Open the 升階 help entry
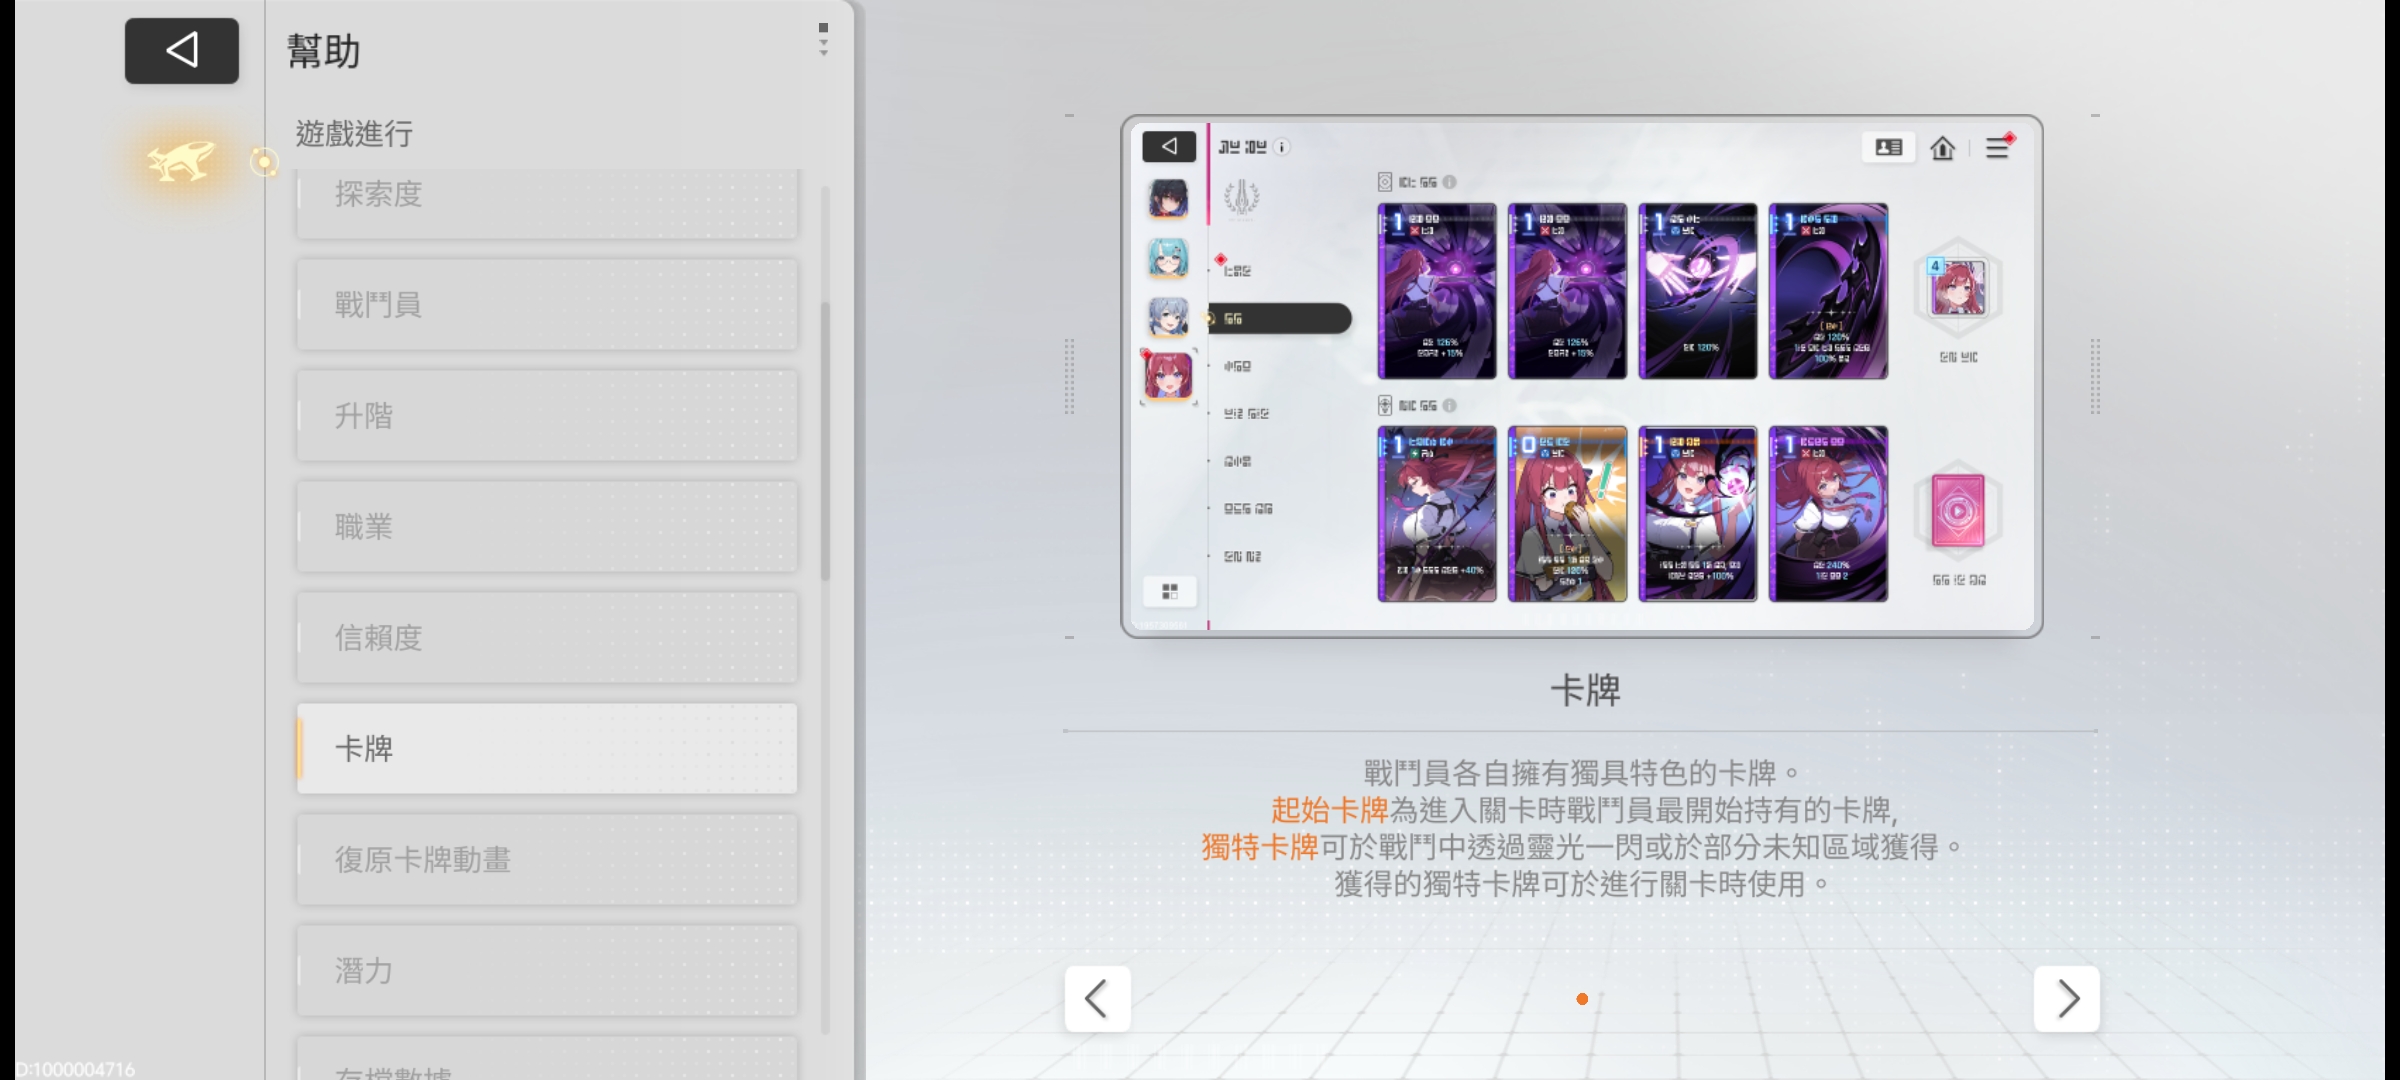2400x1080 pixels. click(x=546, y=415)
